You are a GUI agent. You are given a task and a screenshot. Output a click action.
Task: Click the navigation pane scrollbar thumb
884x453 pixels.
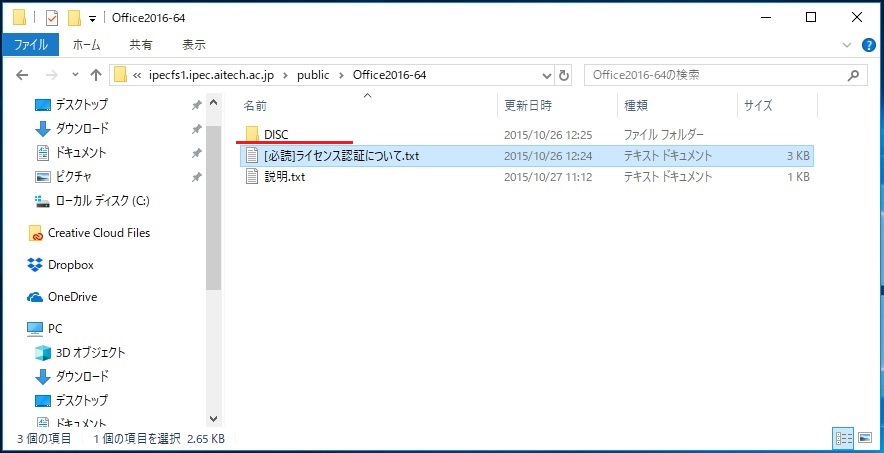[x=213, y=208]
